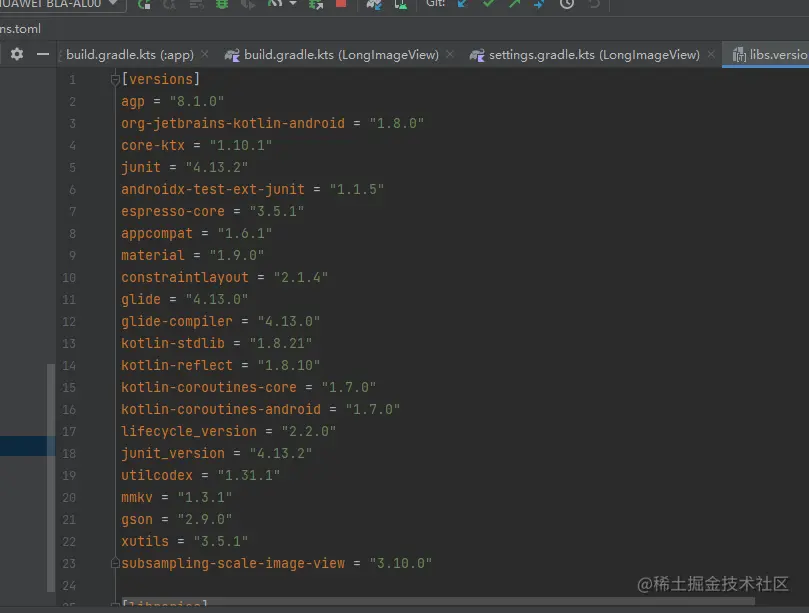Open the panel settings gear icon
This screenshot has height=613, width=809.
coord(17,54)
